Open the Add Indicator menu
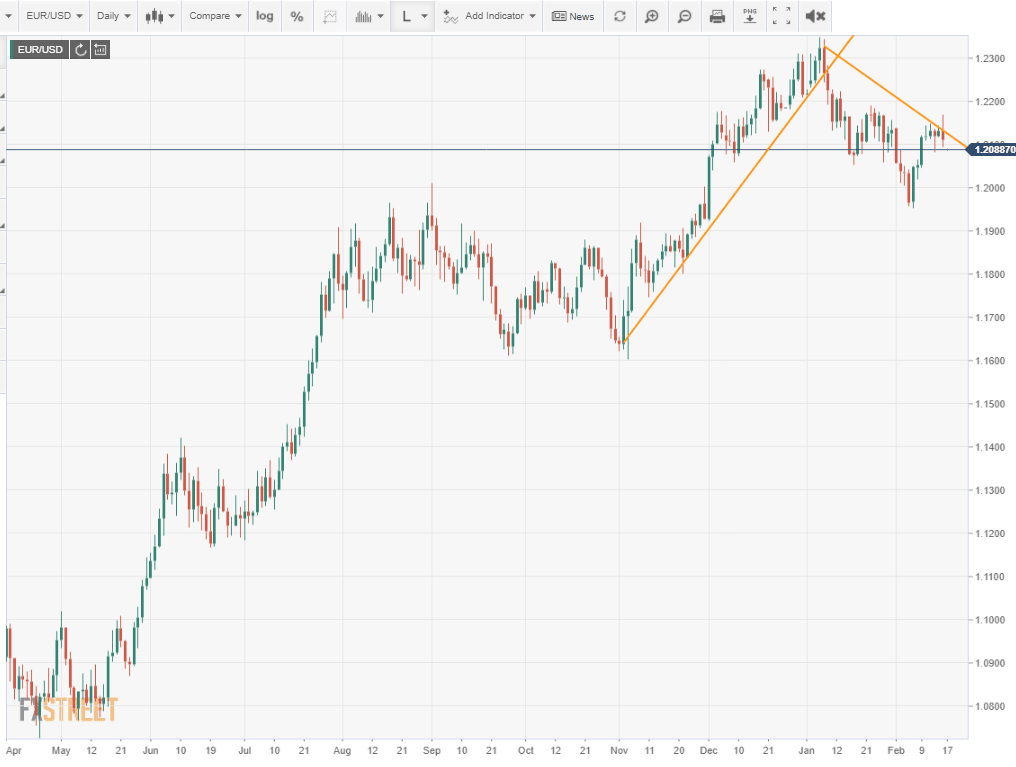1016x767 pixels. click(x=489, y=16)
